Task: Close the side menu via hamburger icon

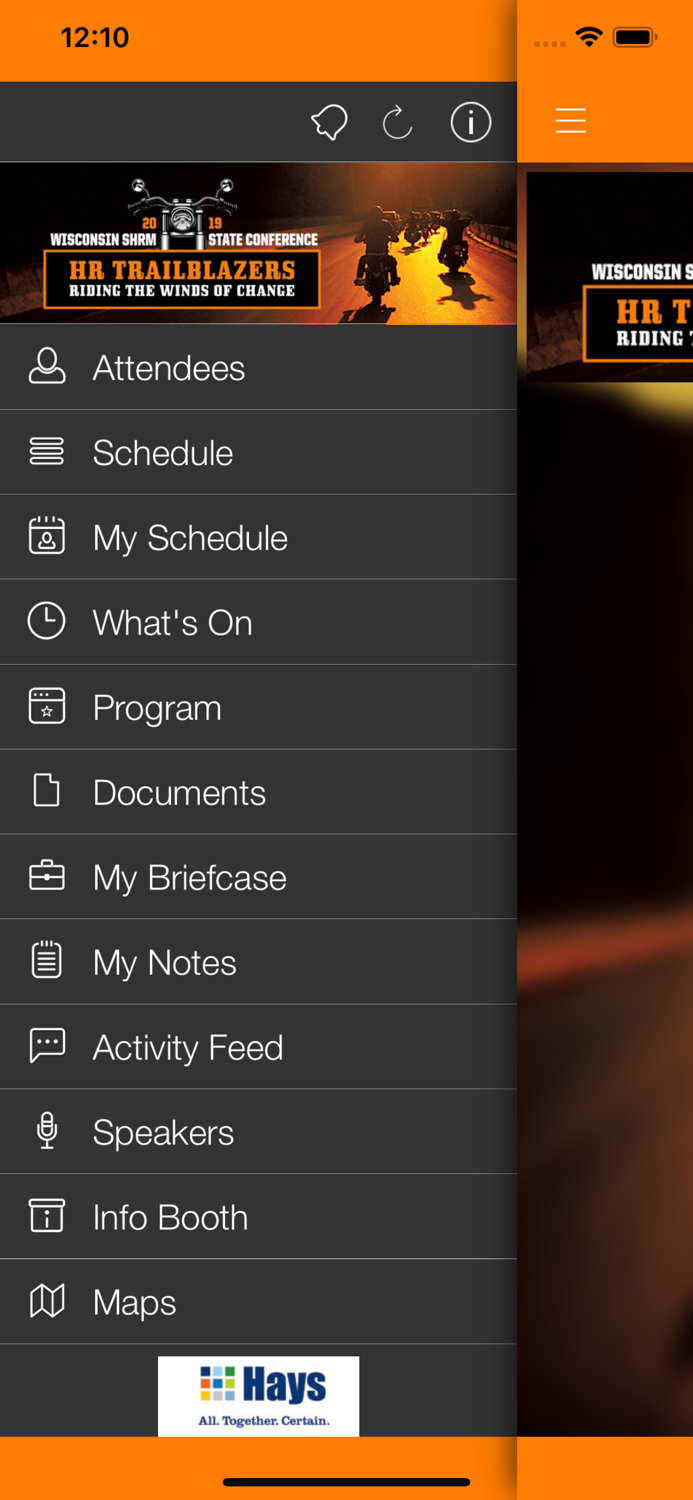Action: (x=571, y=122)
